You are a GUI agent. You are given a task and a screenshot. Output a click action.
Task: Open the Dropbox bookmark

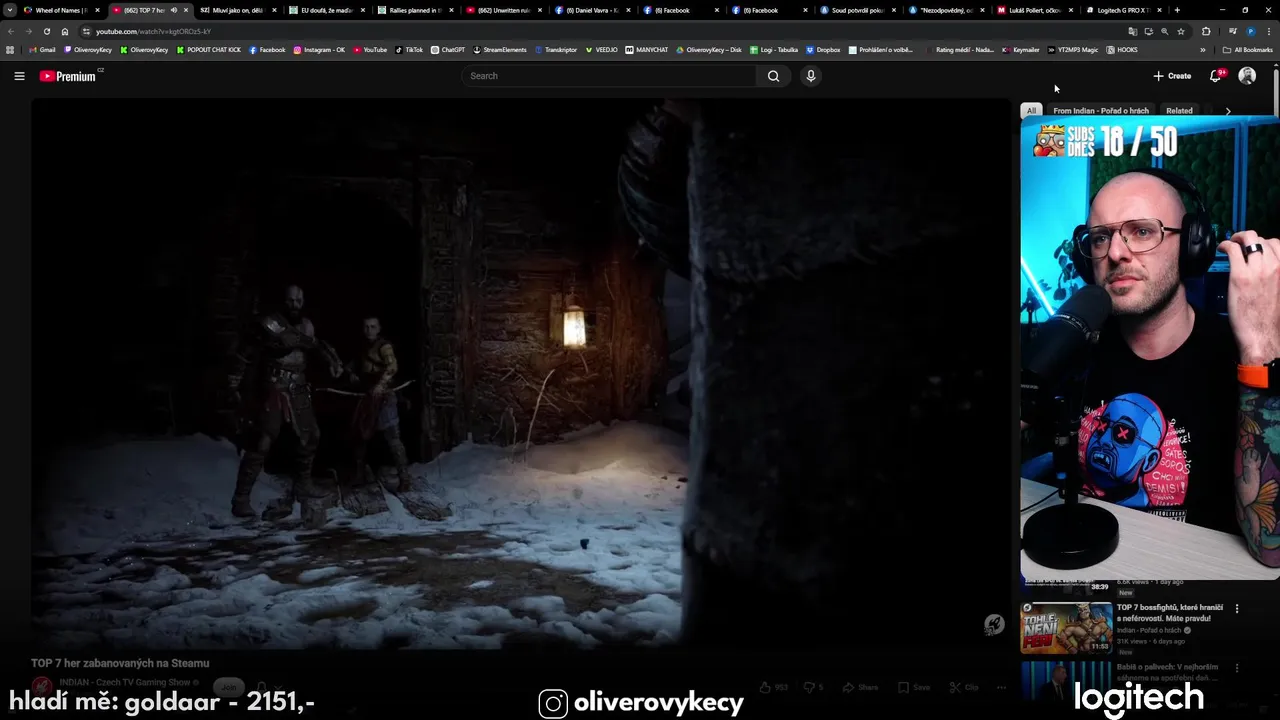[x=823, y=50]
